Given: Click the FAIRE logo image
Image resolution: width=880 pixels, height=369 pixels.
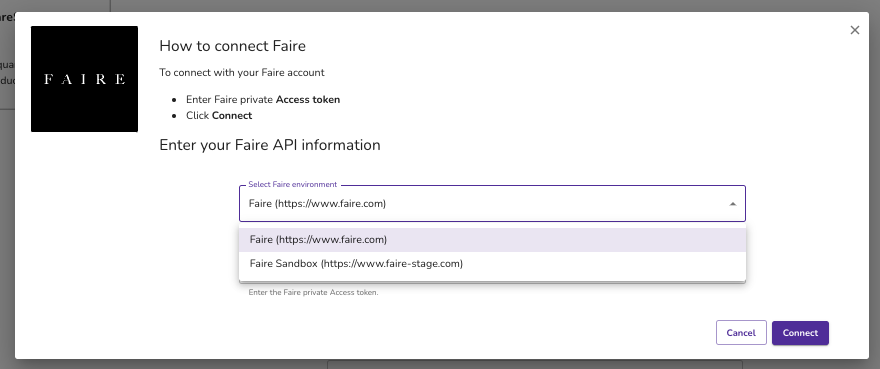Looking at the screenshot, I should point(84,79).
